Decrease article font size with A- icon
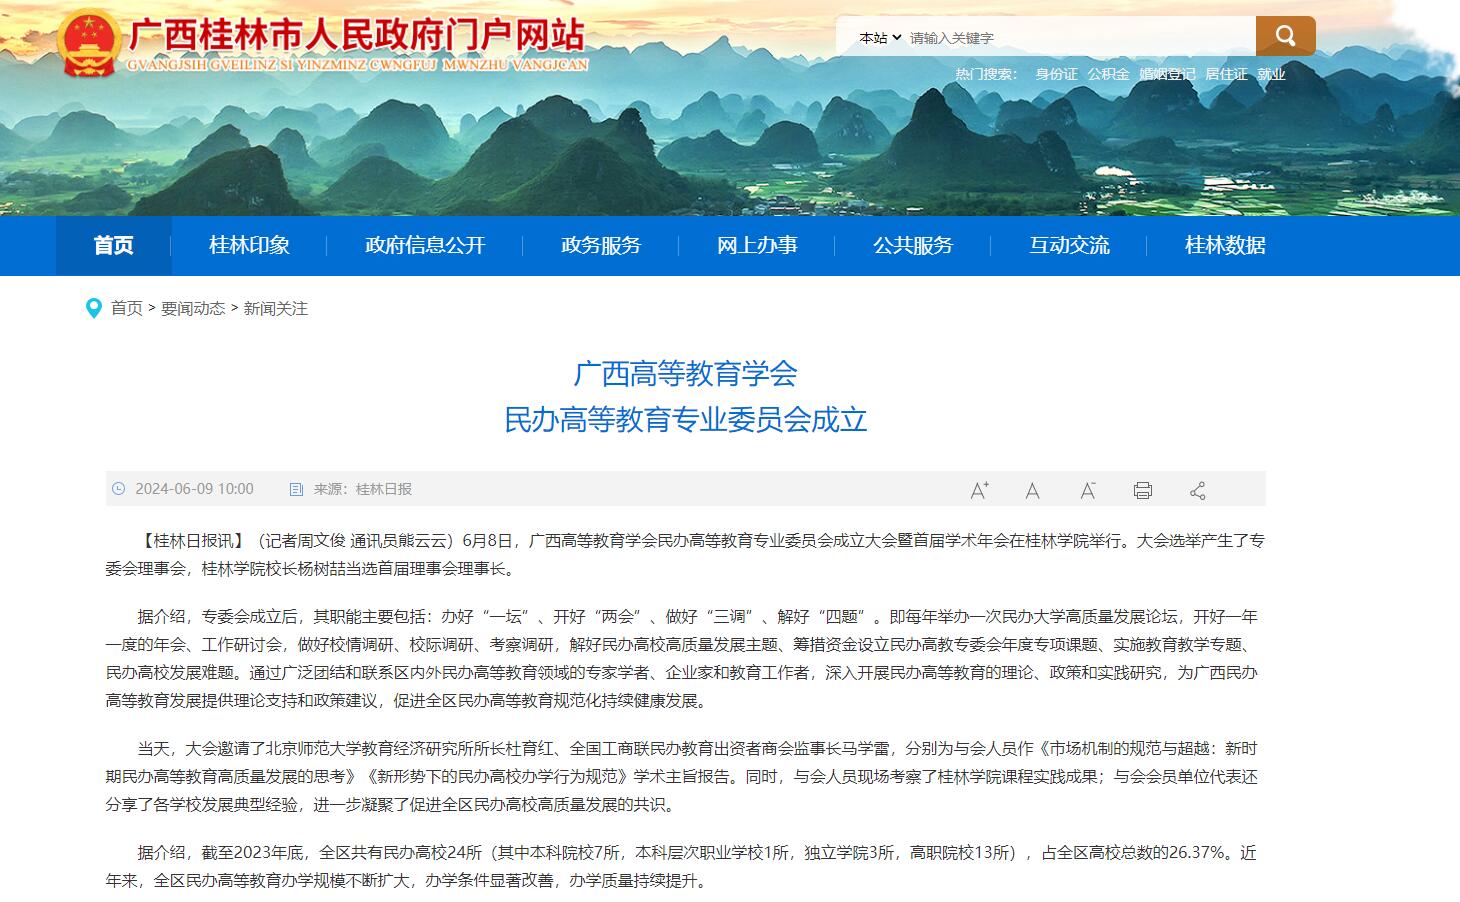Viewport: 1460px width, 902px height. 1087,490
